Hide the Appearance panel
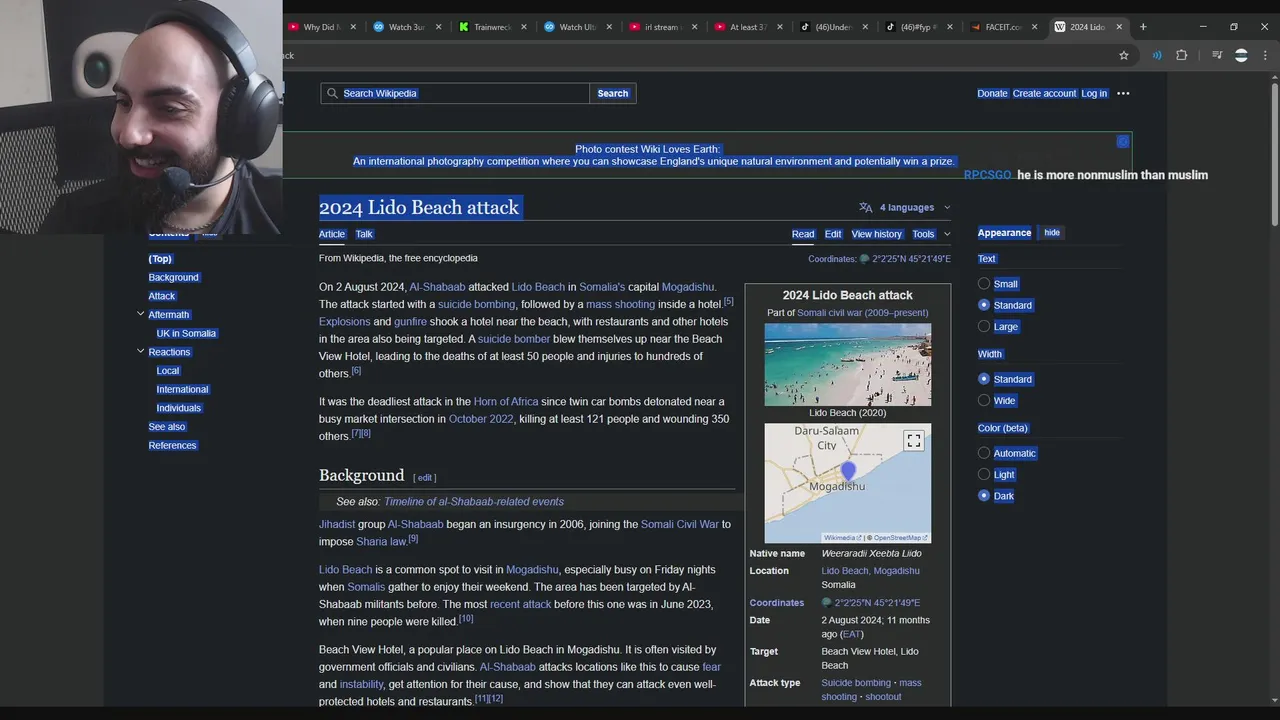1280x720 pixels. pos(1052,232)
